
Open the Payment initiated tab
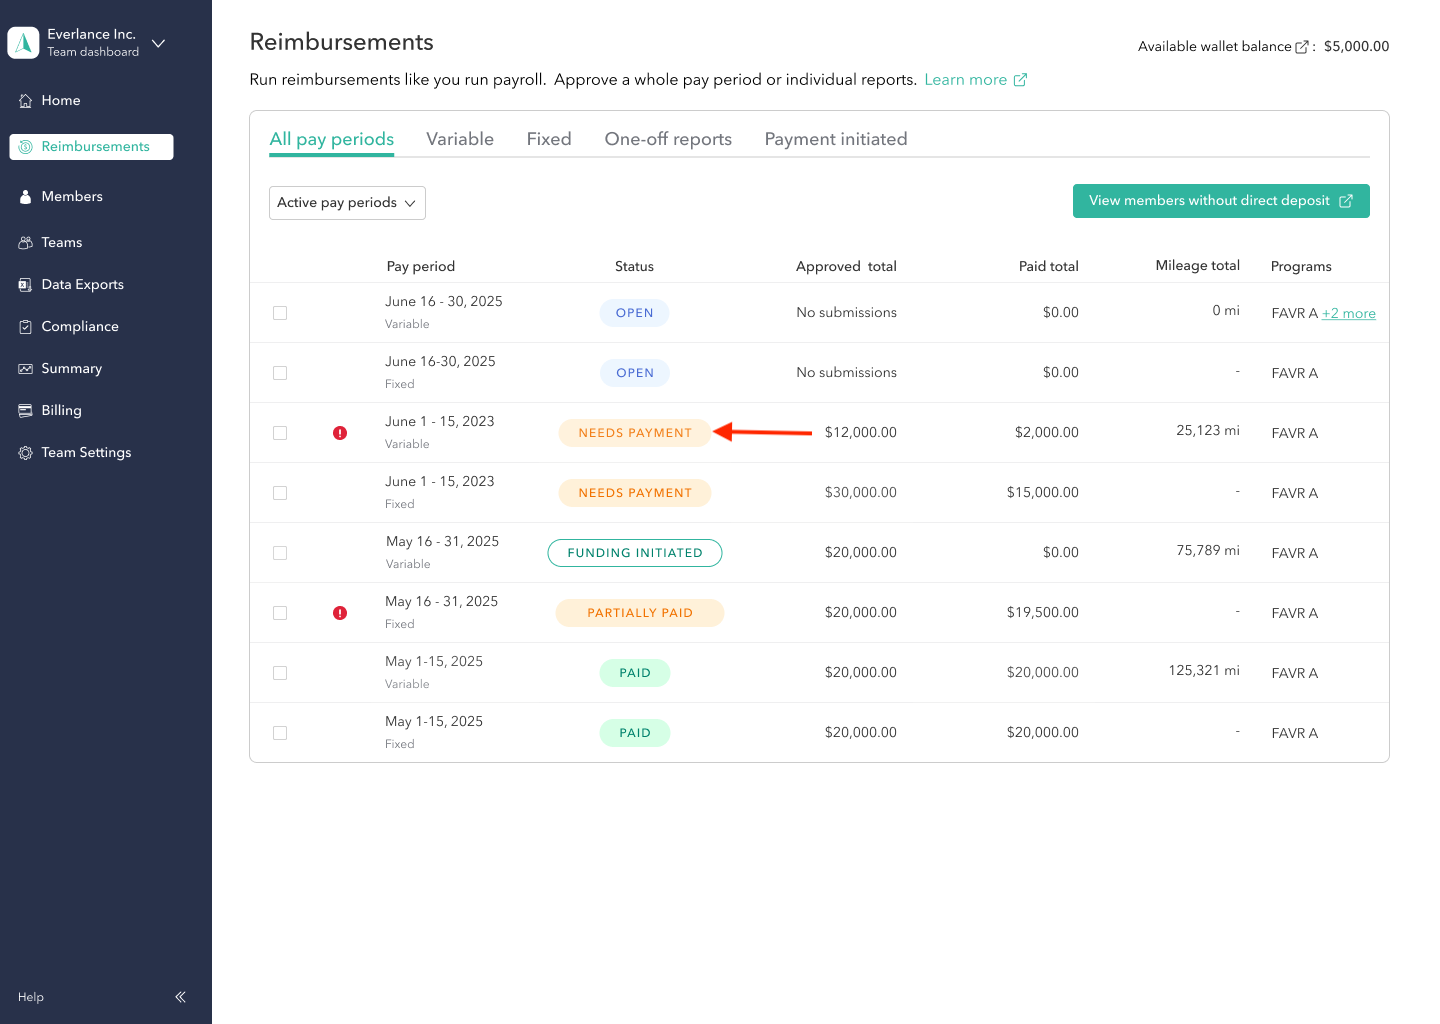(836, 139)
